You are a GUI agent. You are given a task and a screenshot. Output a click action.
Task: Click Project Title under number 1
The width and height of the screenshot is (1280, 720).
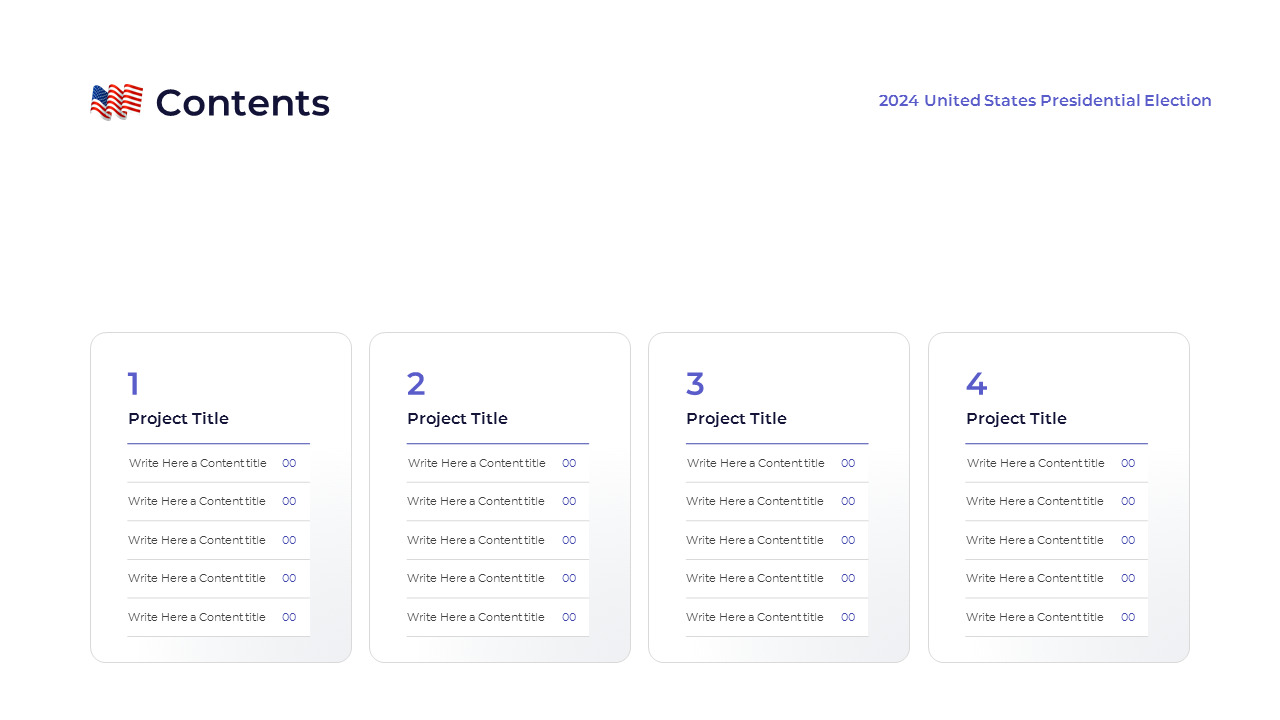tap(178, 419)
